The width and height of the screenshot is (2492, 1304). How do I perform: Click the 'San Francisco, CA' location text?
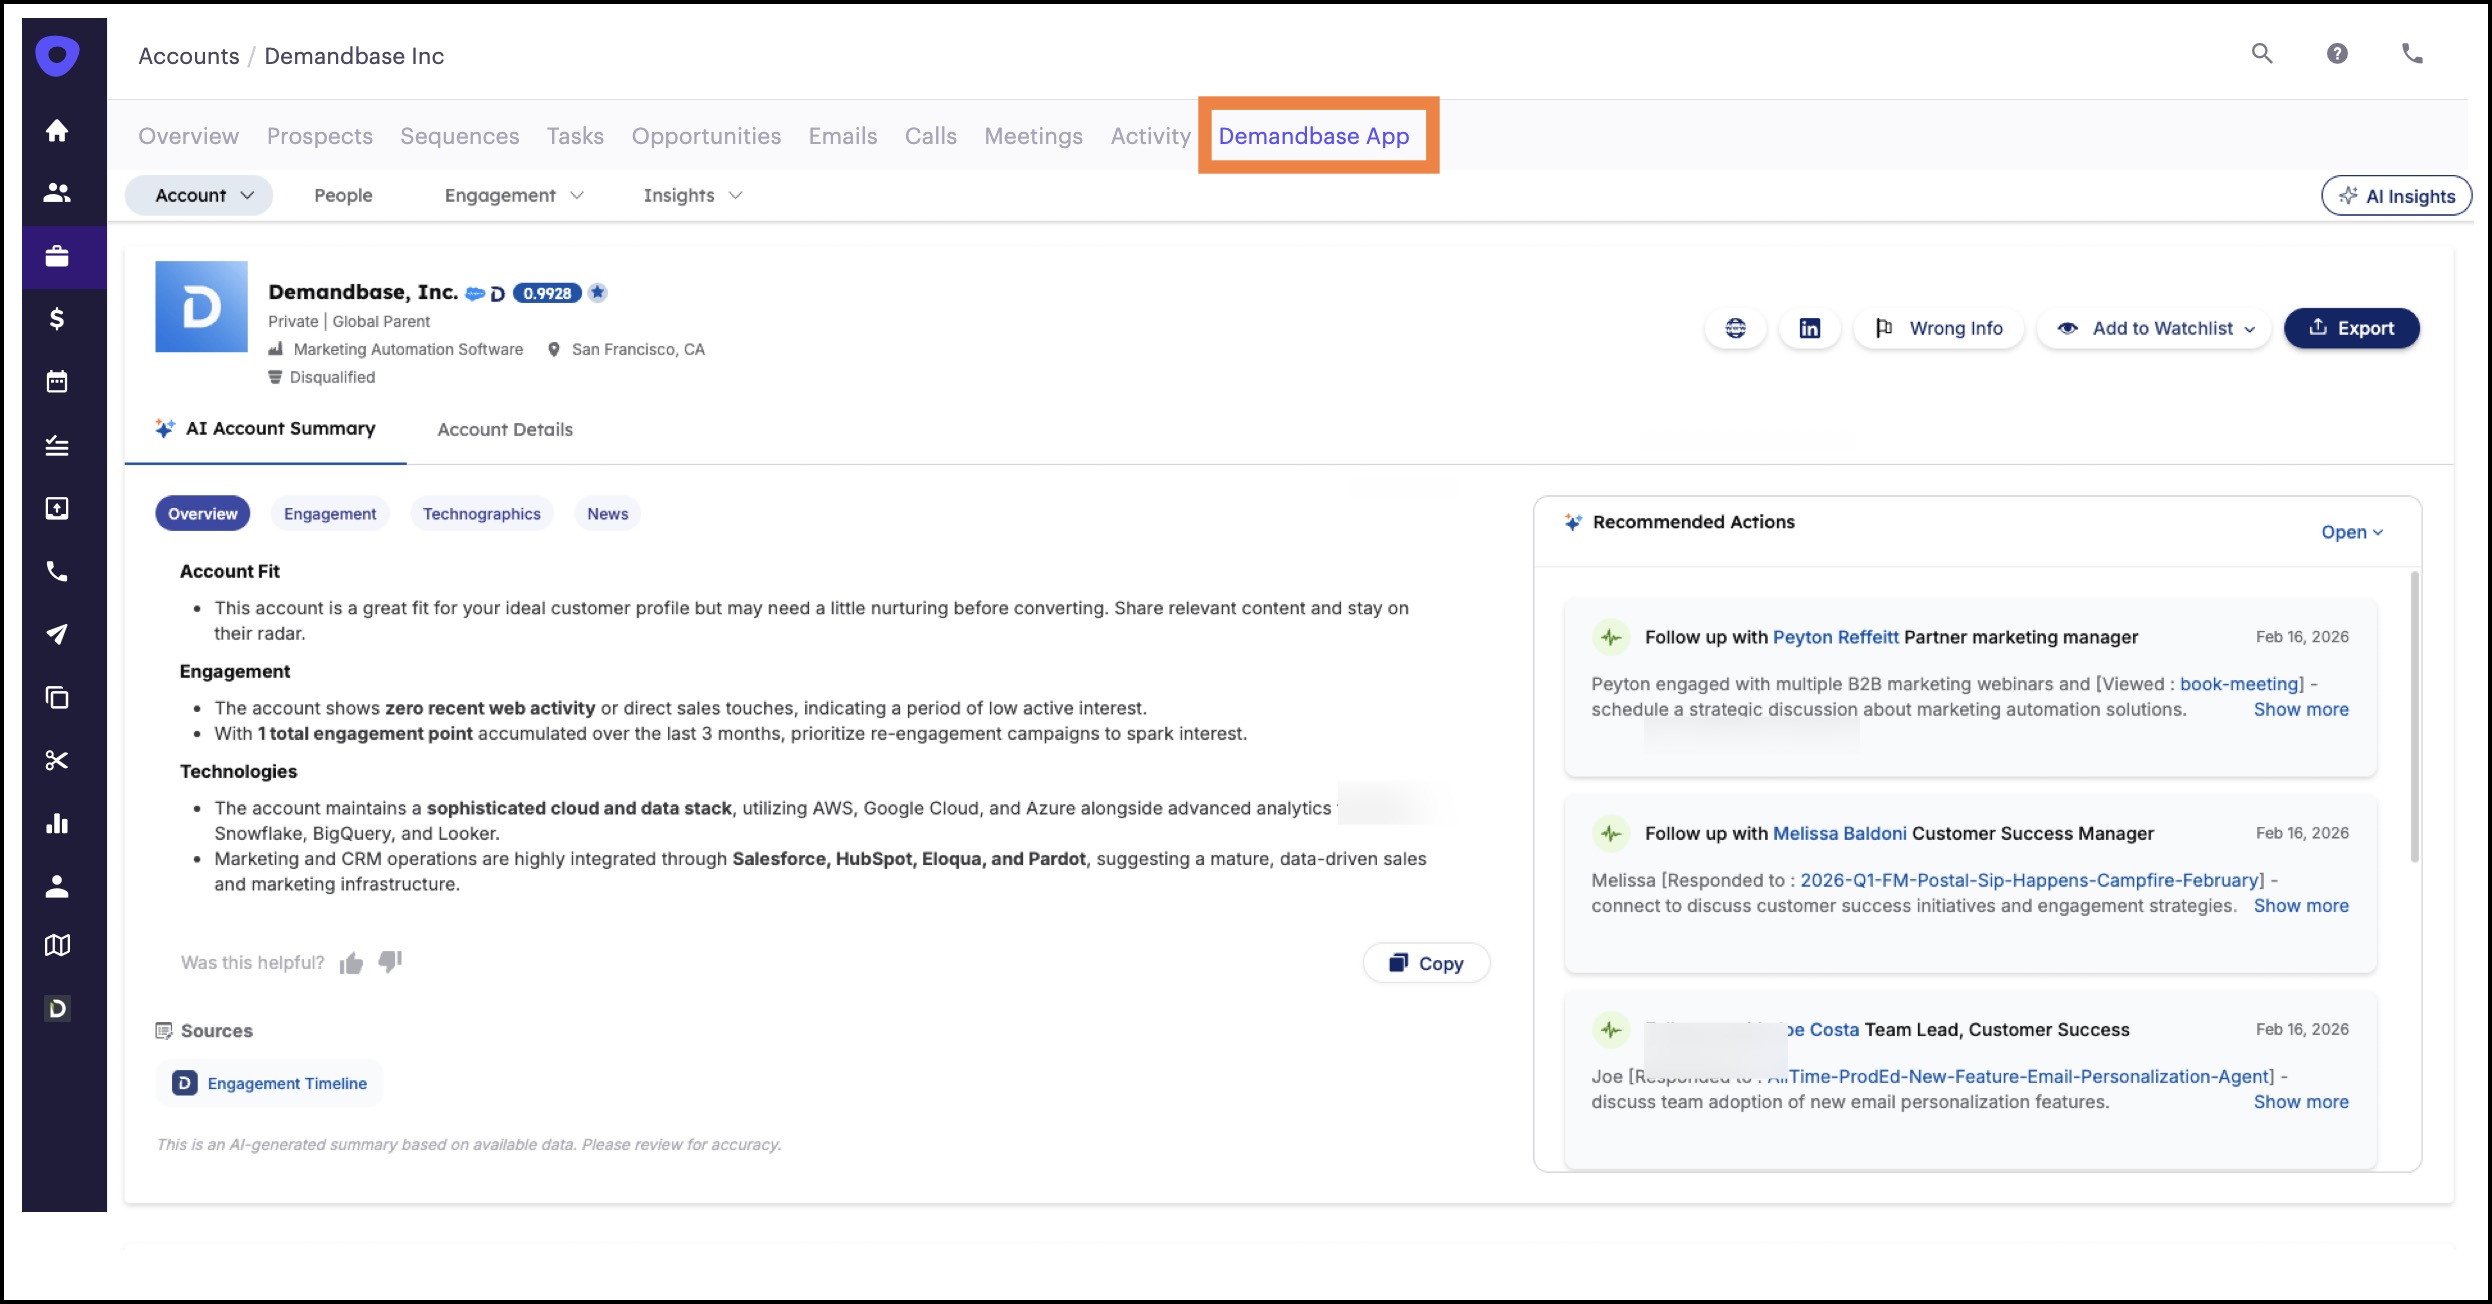[x=638, y=349]
